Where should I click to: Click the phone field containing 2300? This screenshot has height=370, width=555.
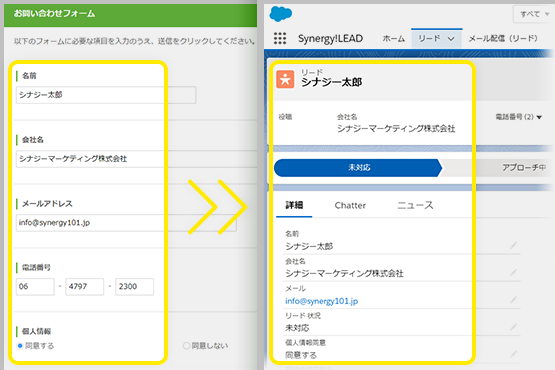click(x=135, y=286)
